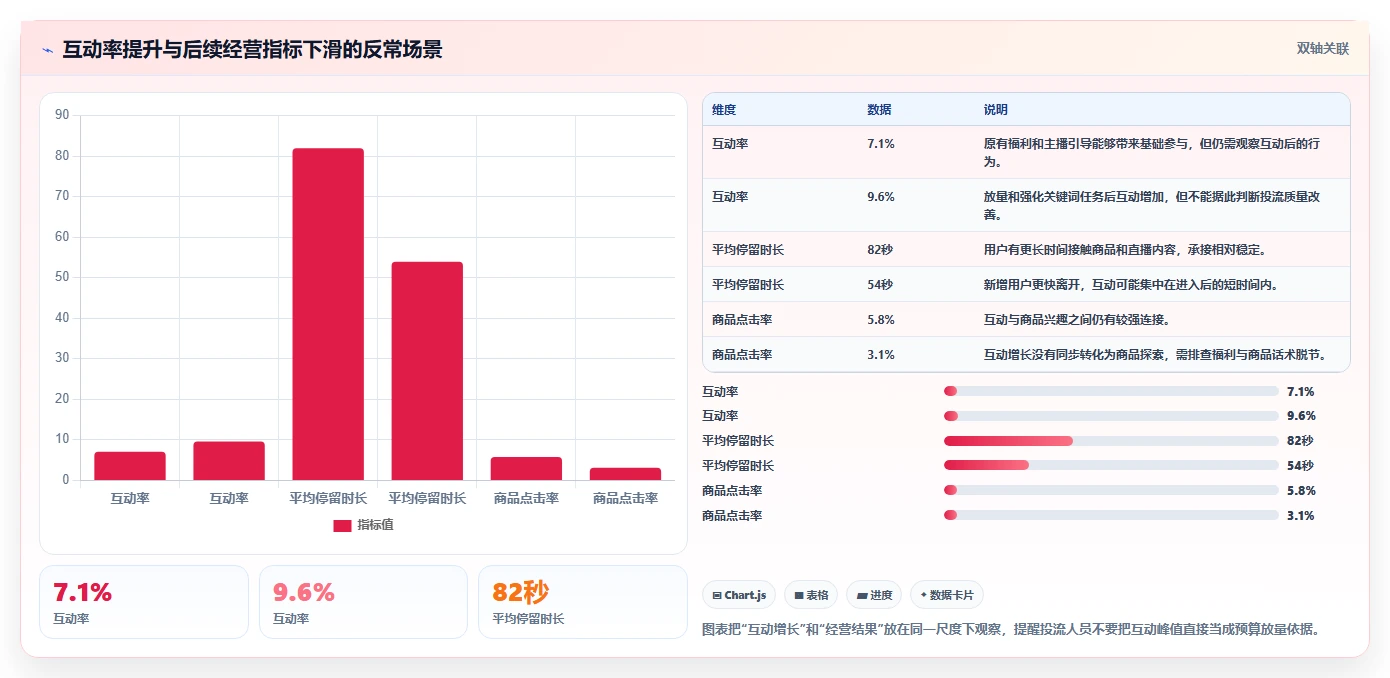Select the Chart.js tag
This screenshot has width=1390, height=678.
[x=739, y=595]
